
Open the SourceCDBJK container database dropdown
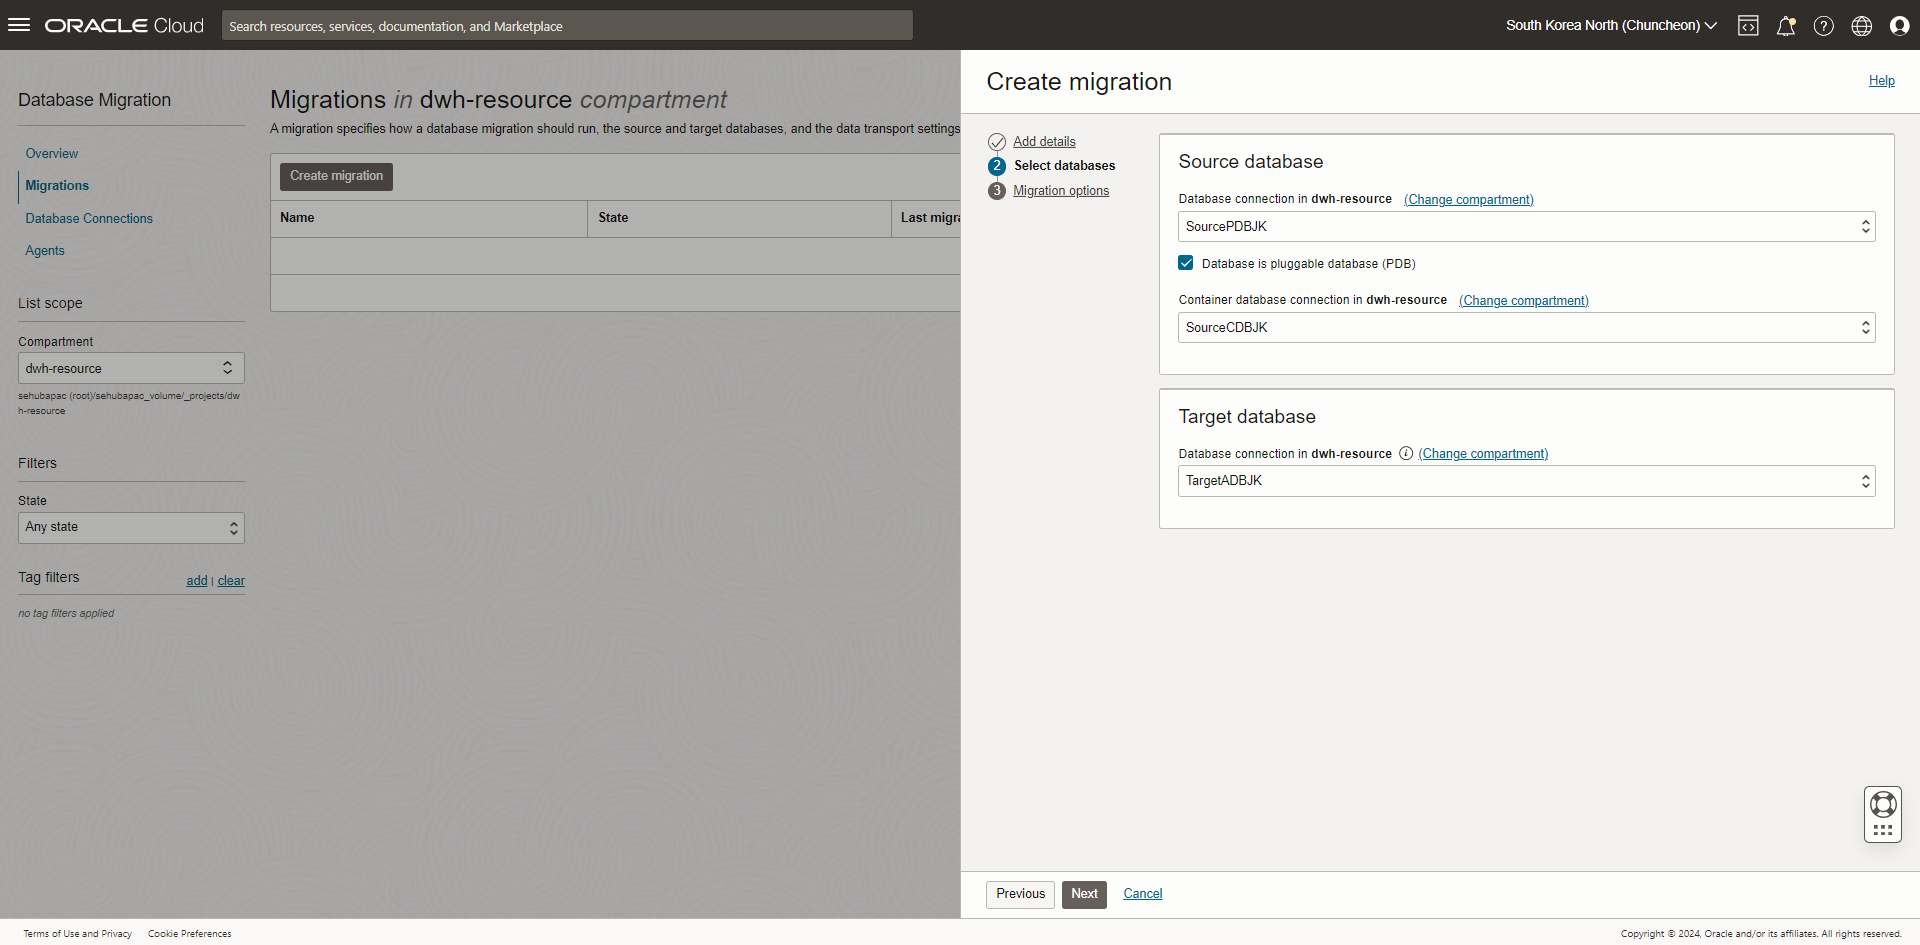pyautogui.click(x=1527, y=328)
